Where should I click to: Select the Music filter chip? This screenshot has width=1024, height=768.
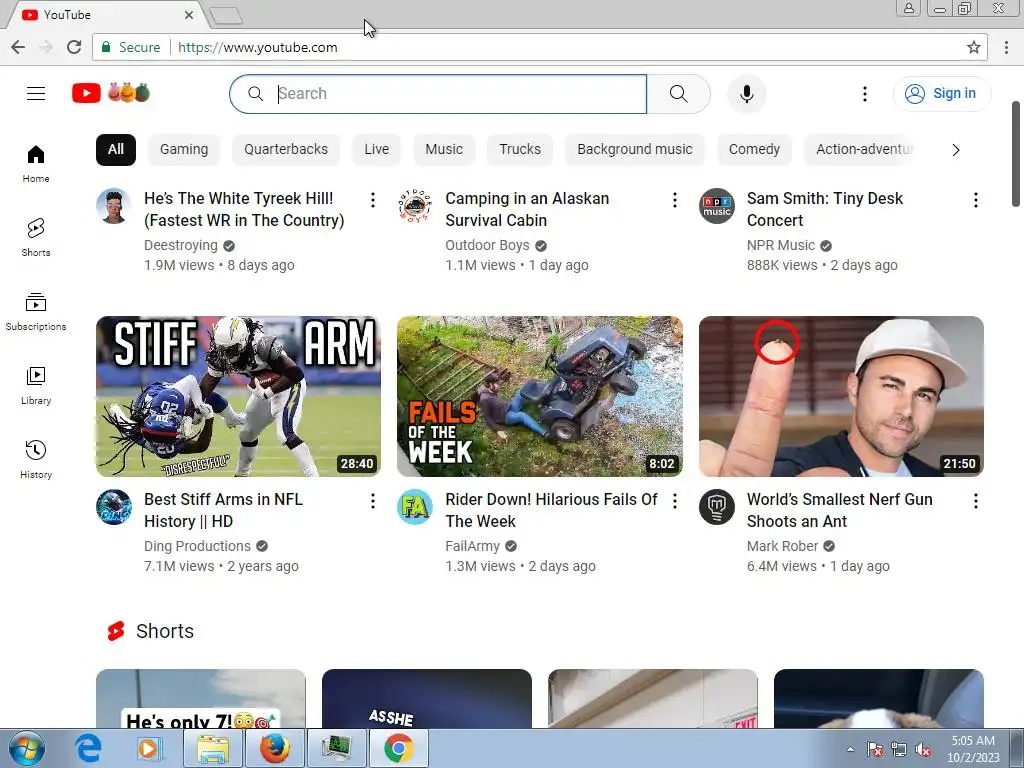pos(444,150)
